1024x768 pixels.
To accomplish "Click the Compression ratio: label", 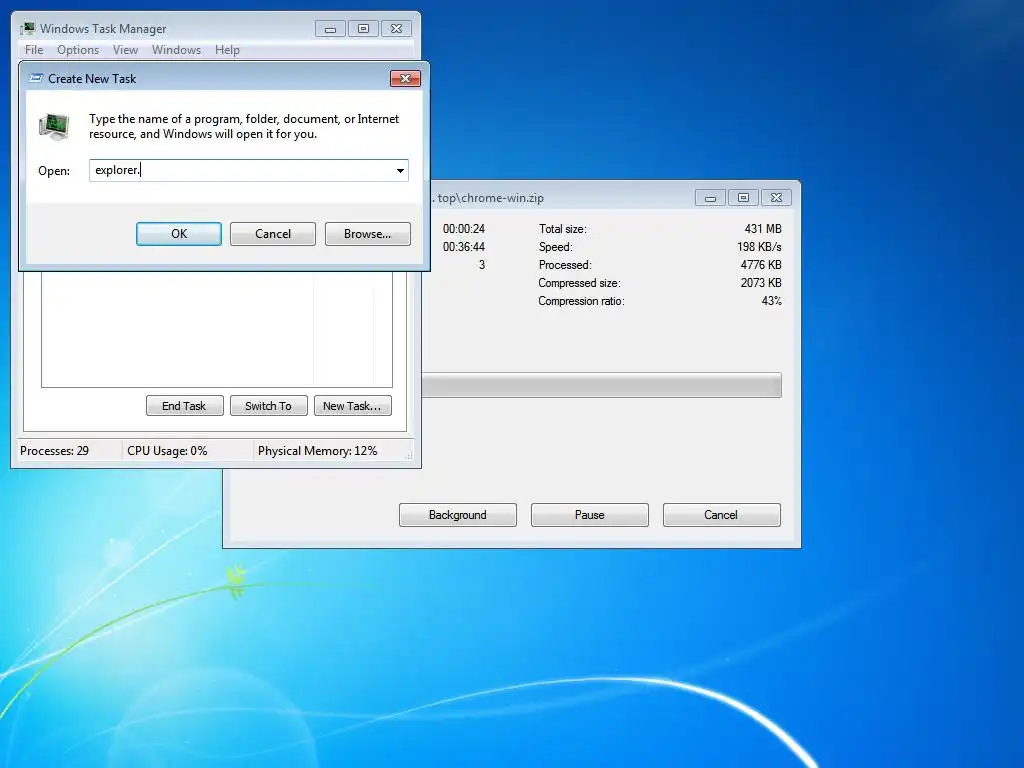I will [581, 301].
